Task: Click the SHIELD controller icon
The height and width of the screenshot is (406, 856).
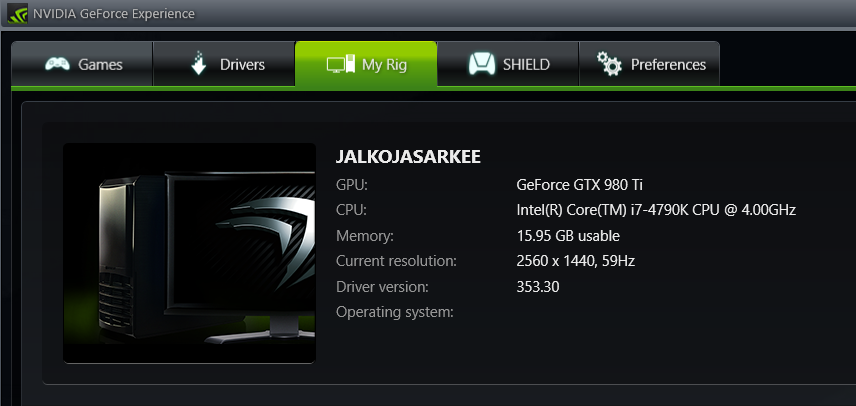Action: [482, 64]
